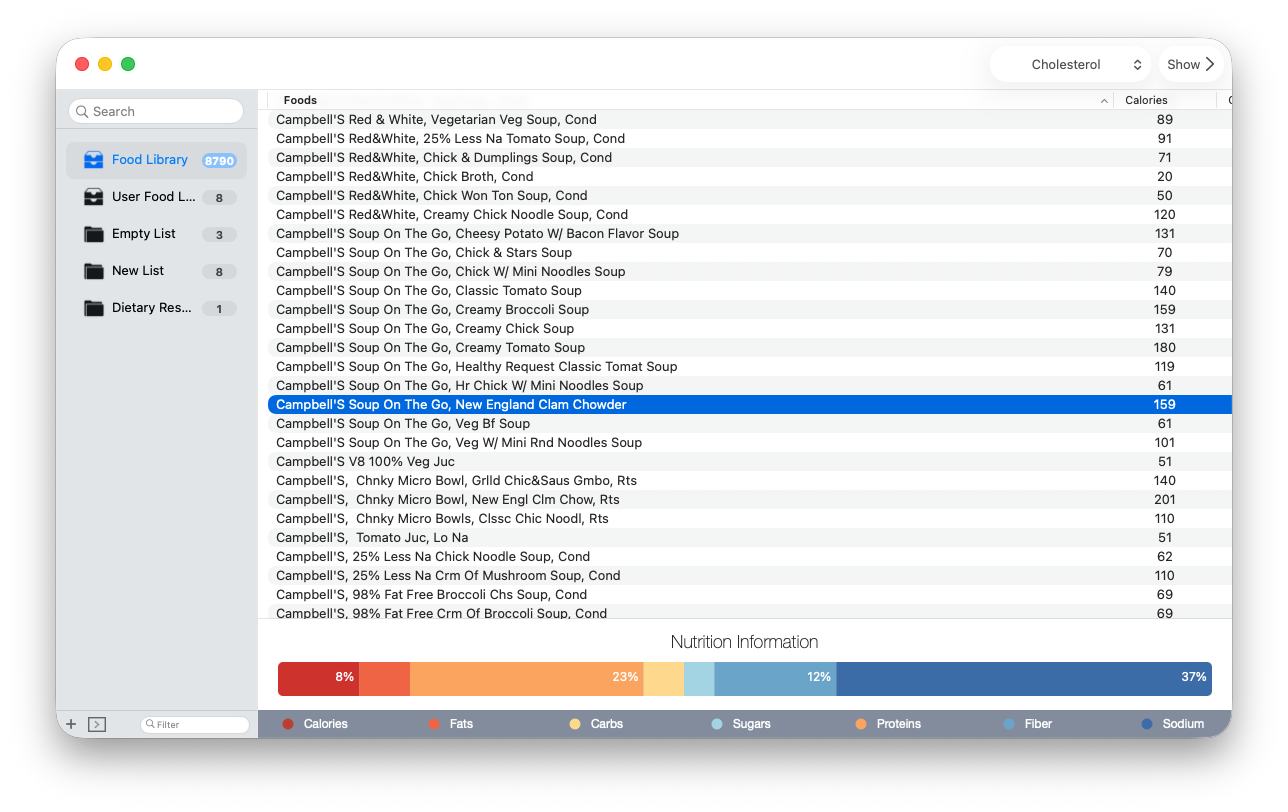Select User Food Library list
The width and height of the screenshot is (1288, 812).
[x=156, y=197]
